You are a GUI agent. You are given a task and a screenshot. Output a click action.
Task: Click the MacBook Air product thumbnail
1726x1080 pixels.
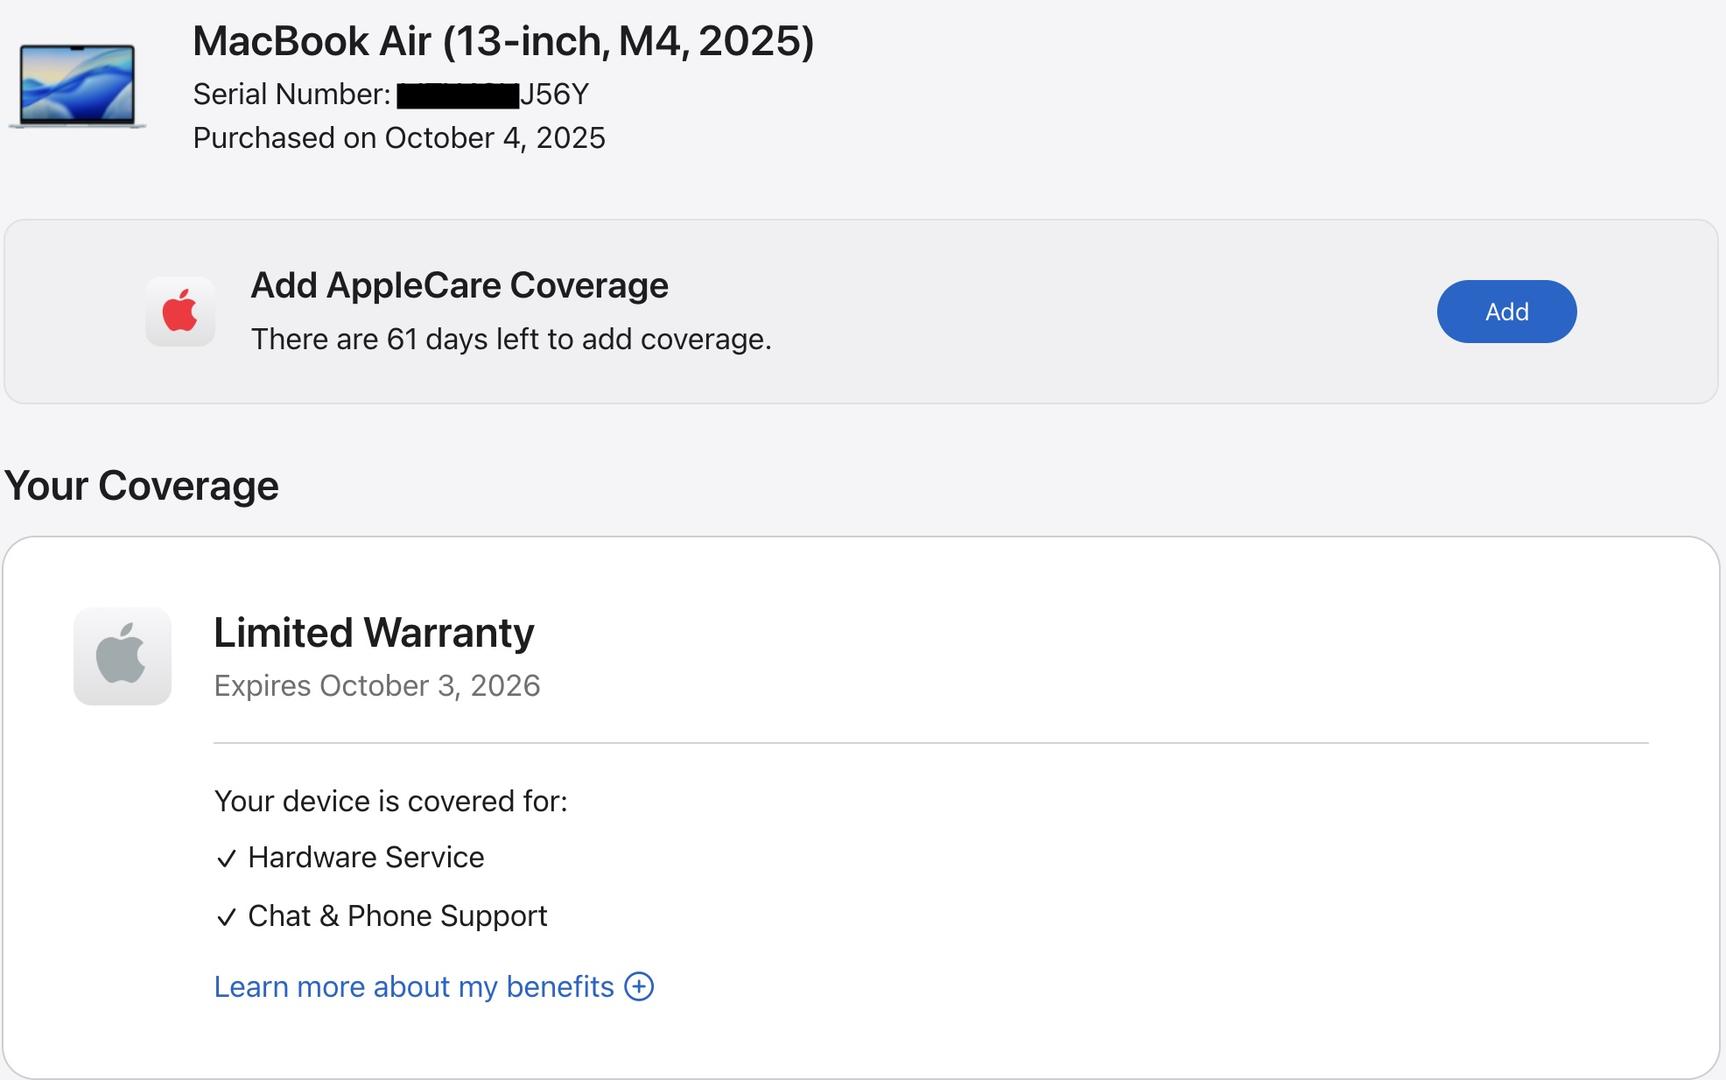pyautogui.click(x=77, y=86)
